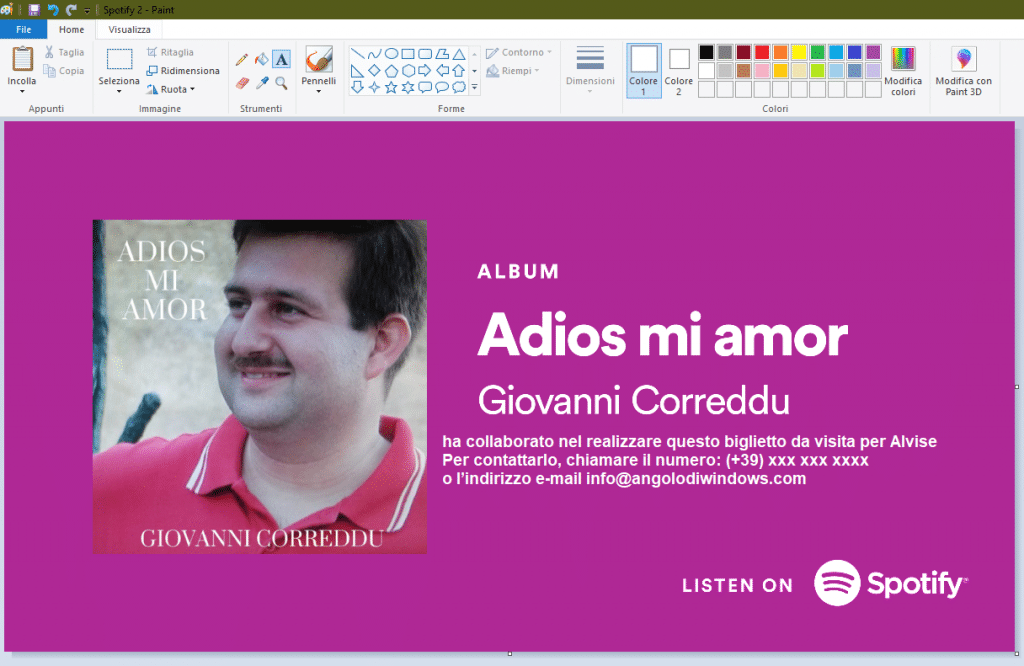Viewport: 1024px width, 666px height.
Task: Choose the Pentagon shape
Action: pos(391,71)
